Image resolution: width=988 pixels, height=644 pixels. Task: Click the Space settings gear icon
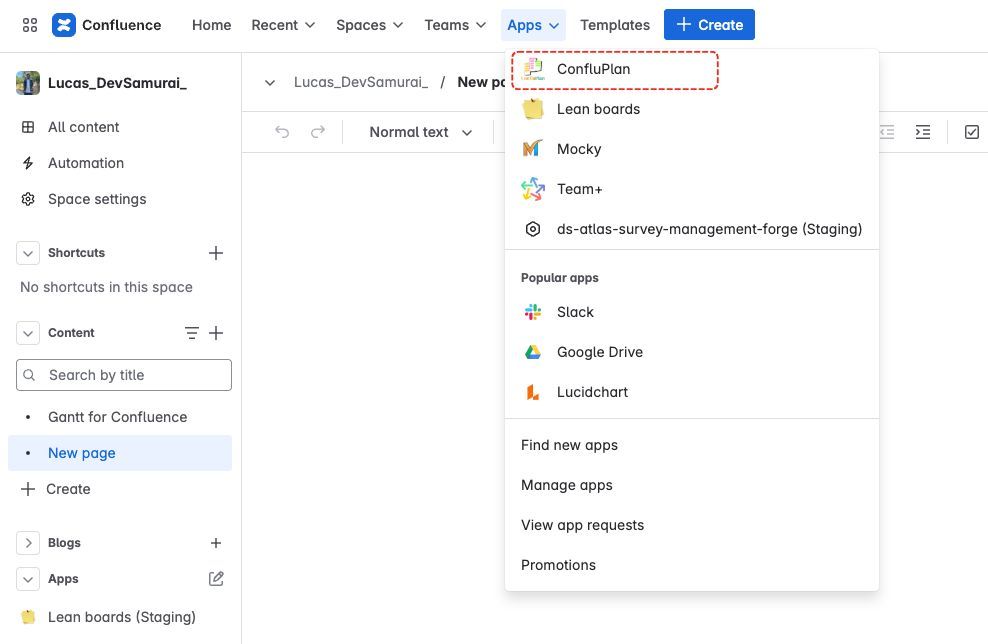28,199
